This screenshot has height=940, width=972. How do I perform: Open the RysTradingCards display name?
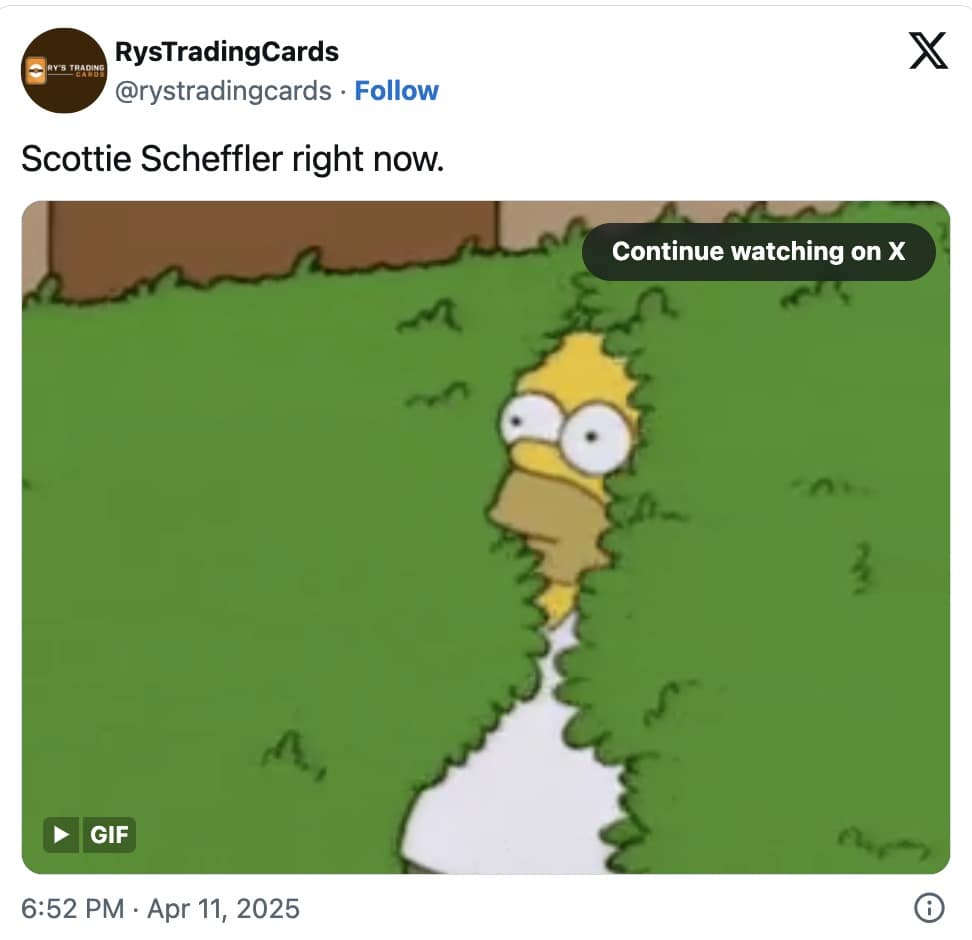click(227, 51)
